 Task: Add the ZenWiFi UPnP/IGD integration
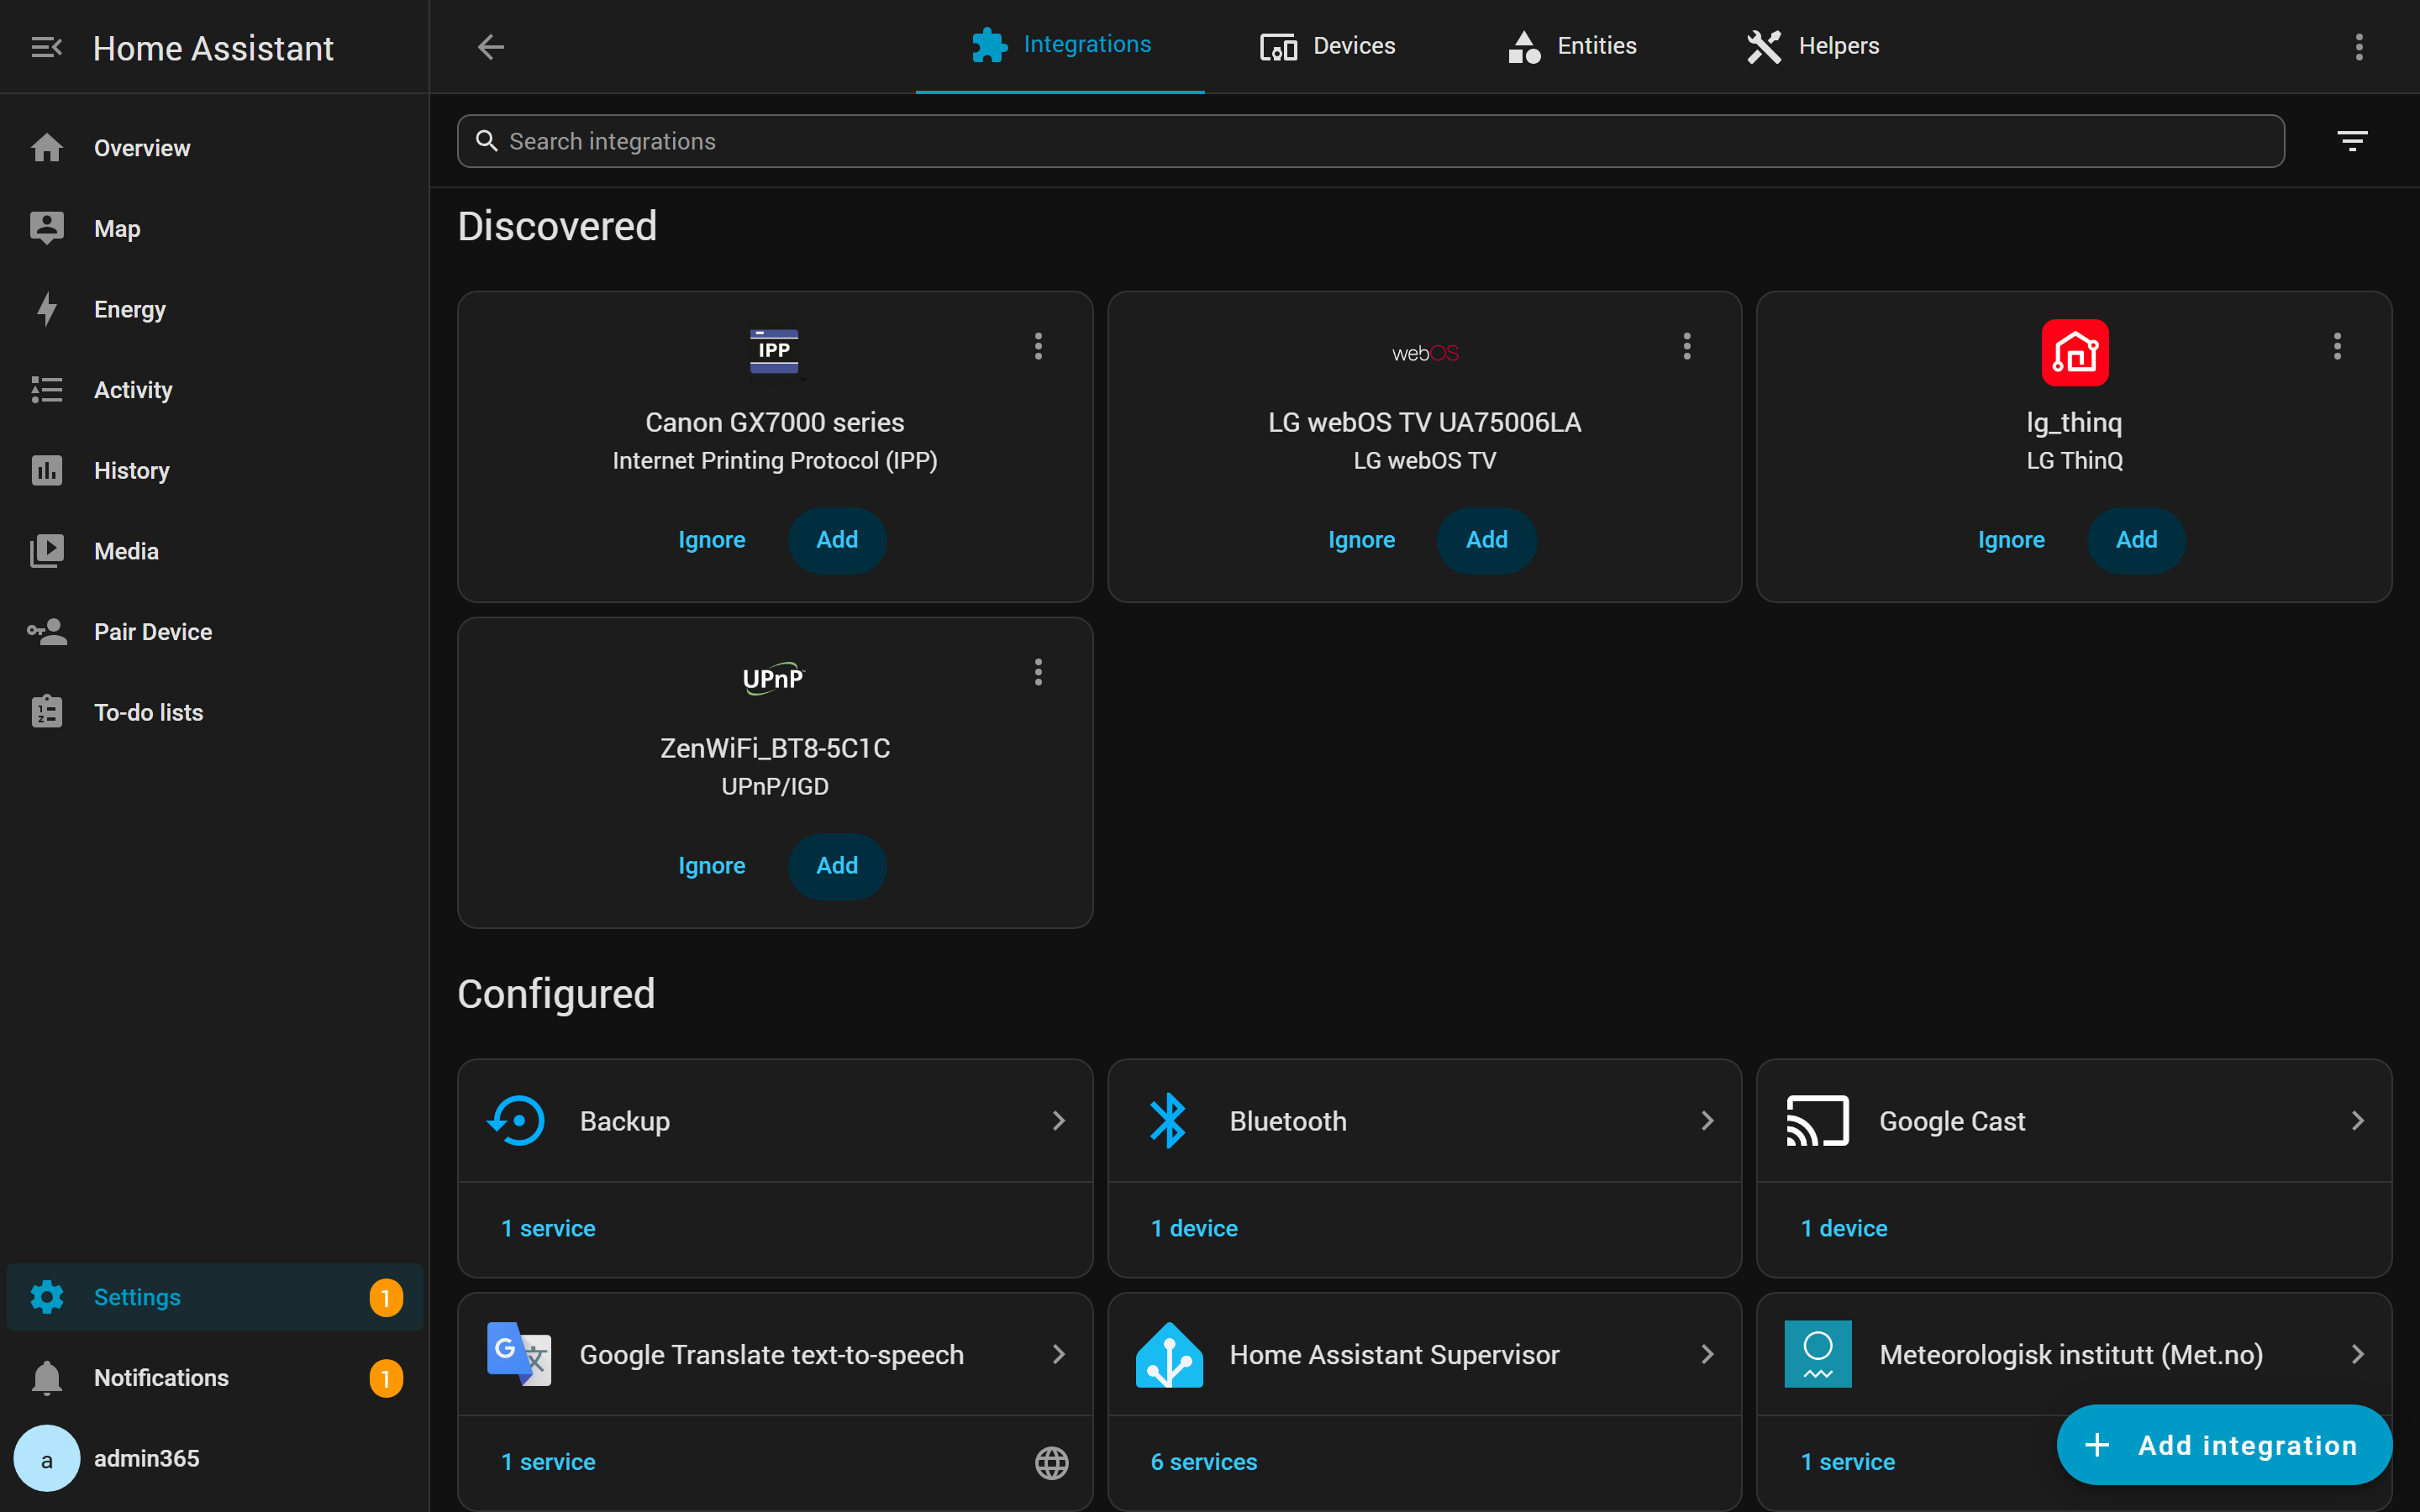pos(837,866)
